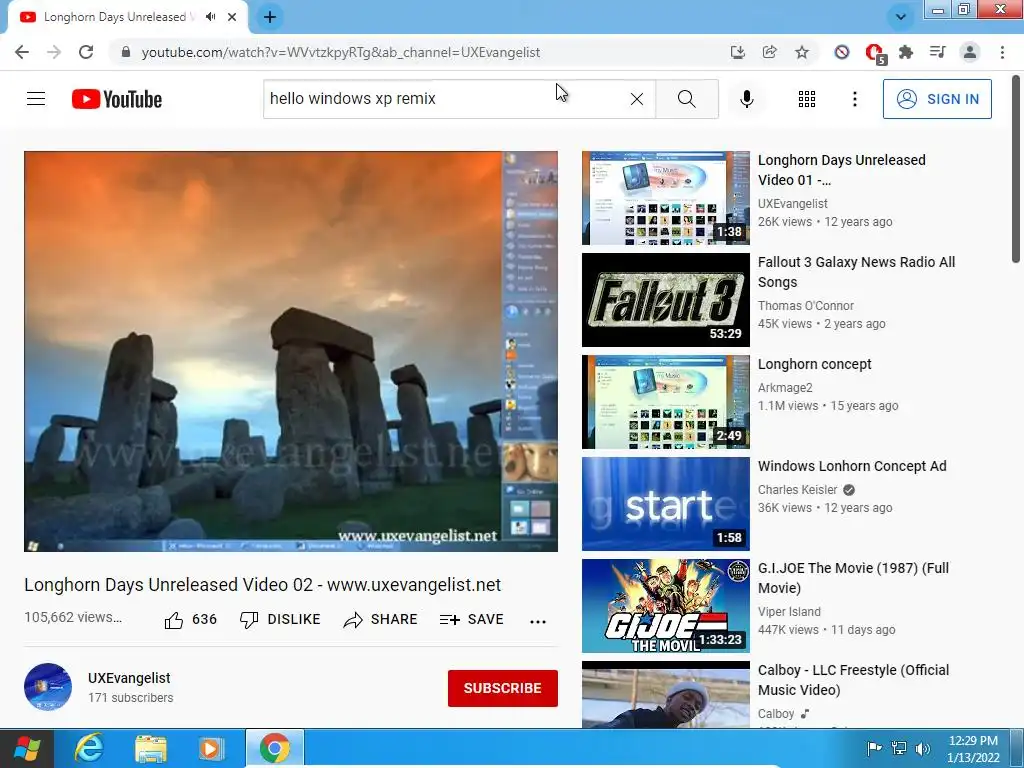Image resolution: width=1024 pixels, height=768 pixels.
Task: Dislike the video
Action: [280, 620]
